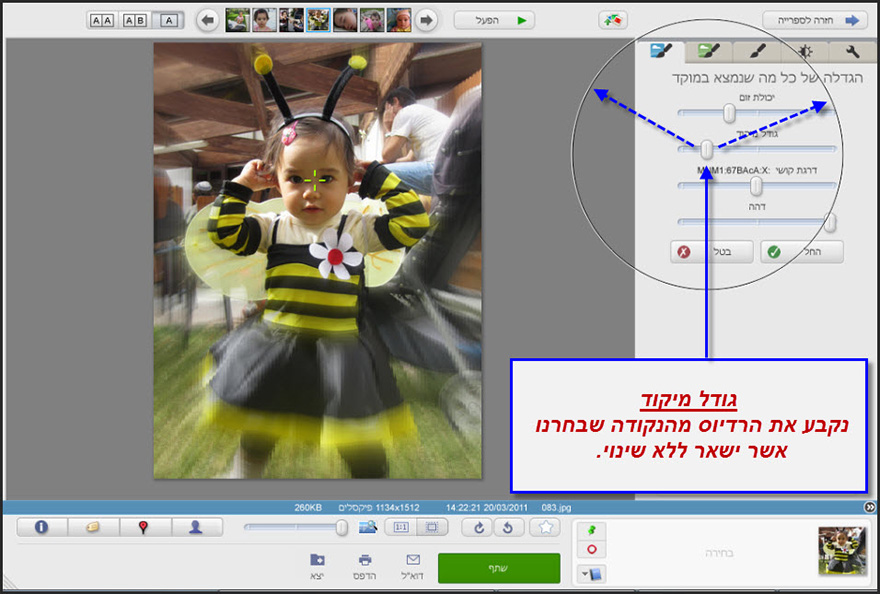
Task: Select the highlighted photo thumbnail in the filmstrip
Action: [x=320, y=17]
